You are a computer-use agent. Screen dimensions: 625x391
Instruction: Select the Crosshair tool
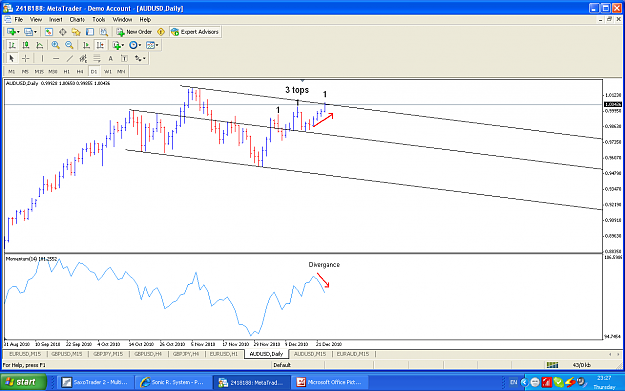pyautogui.click(x=26, y=59)
